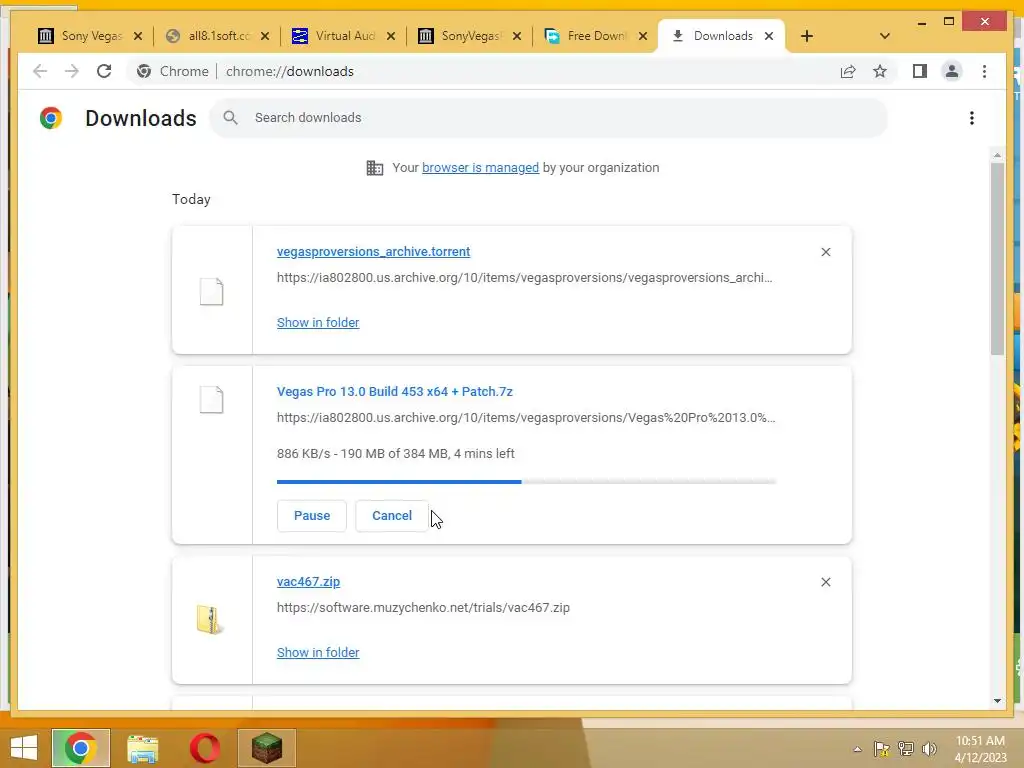Share this page icon in address bar
The image size is (1024, 768).
point(848,71)
